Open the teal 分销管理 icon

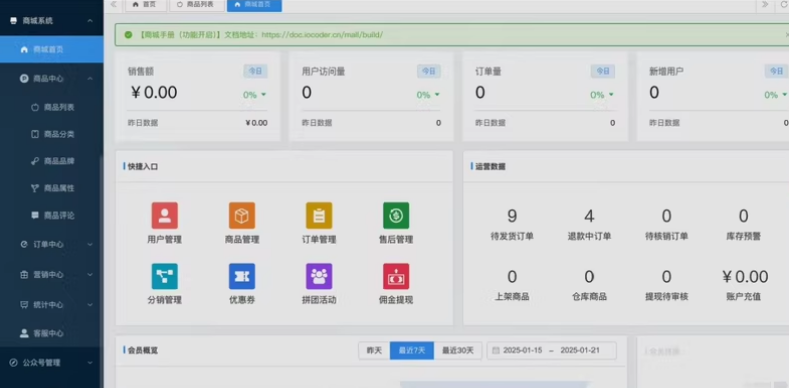165,276
